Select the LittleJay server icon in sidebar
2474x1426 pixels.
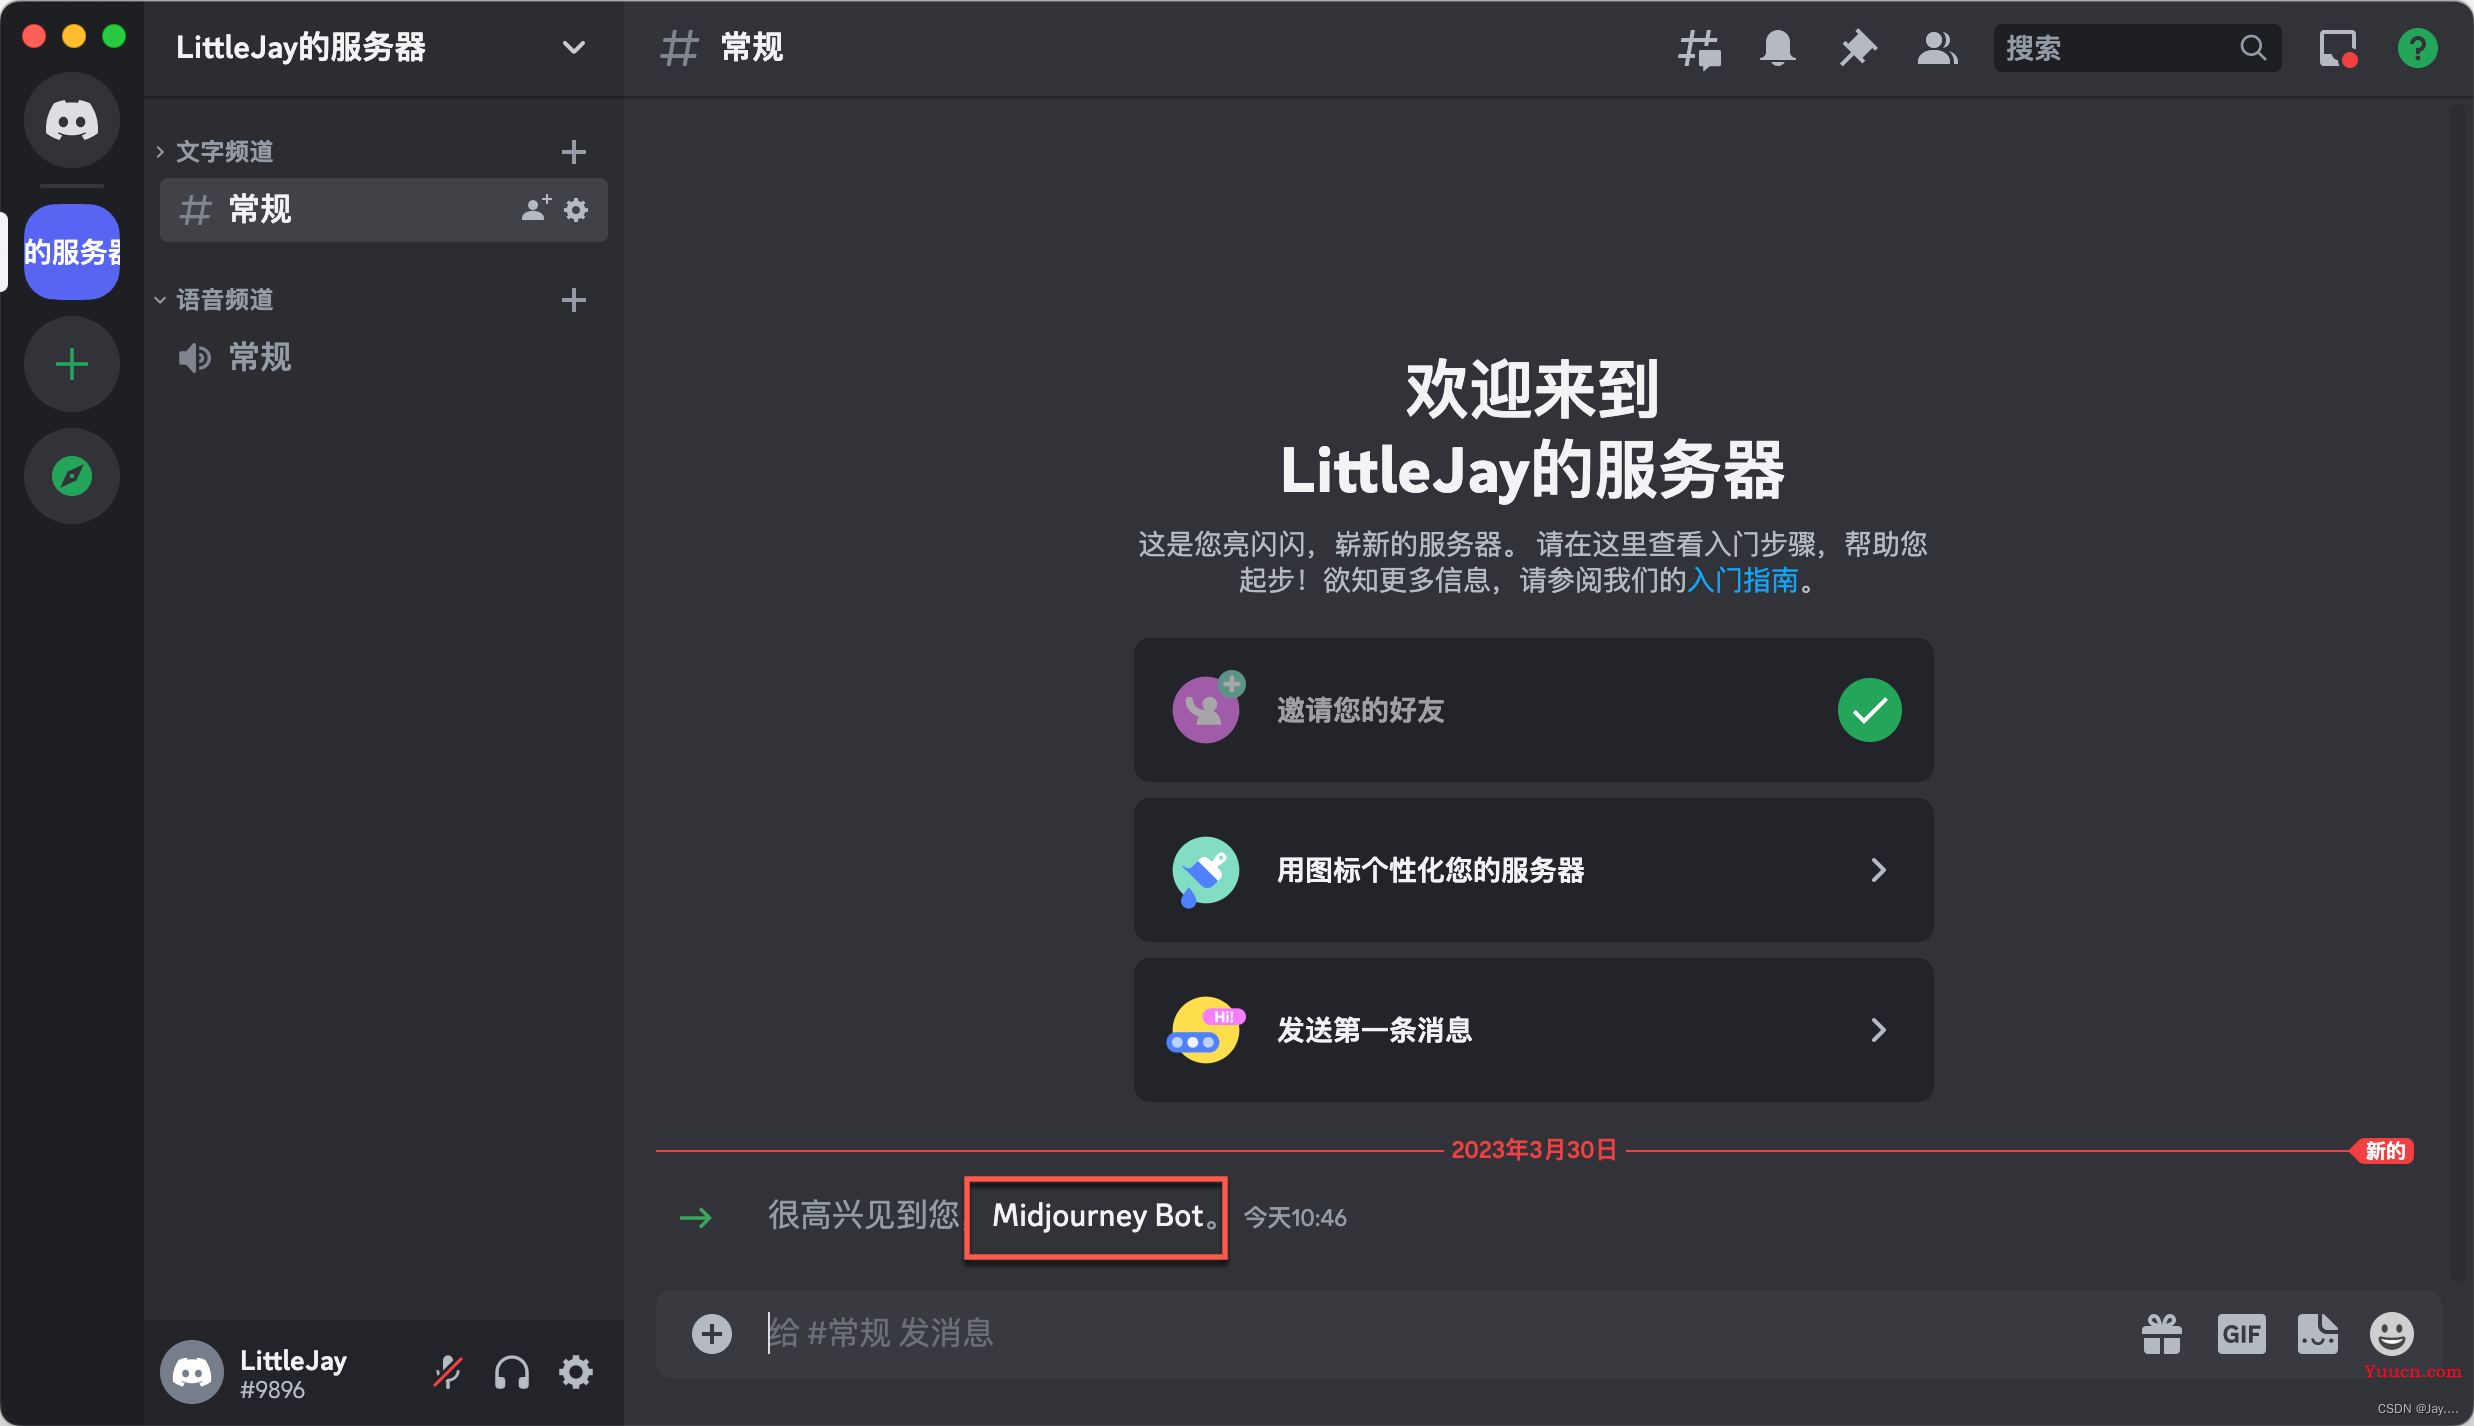[72, 252]
